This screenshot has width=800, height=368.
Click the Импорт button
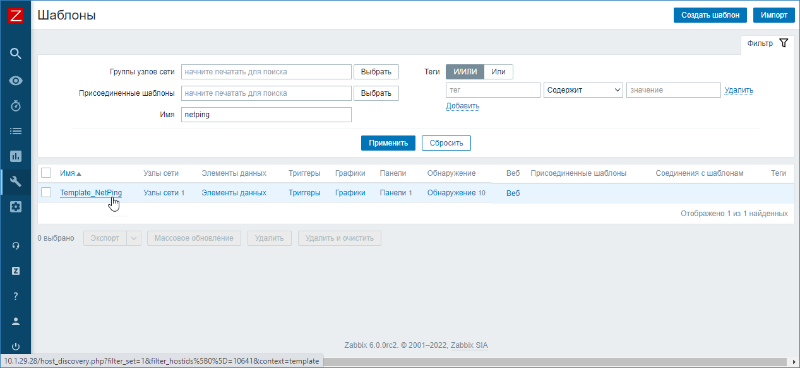coord(774,15)
